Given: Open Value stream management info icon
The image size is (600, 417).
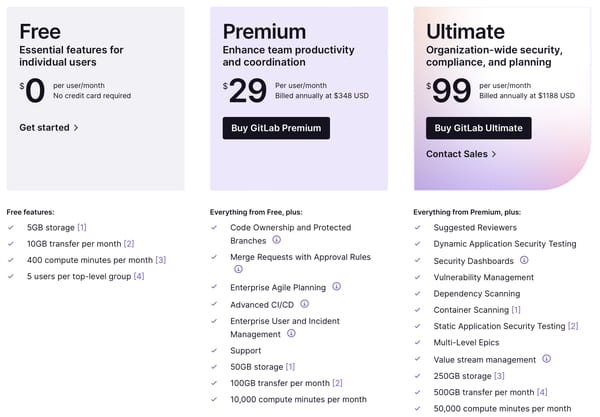Looking at the screenshot, I should click(x=547, y=359).
